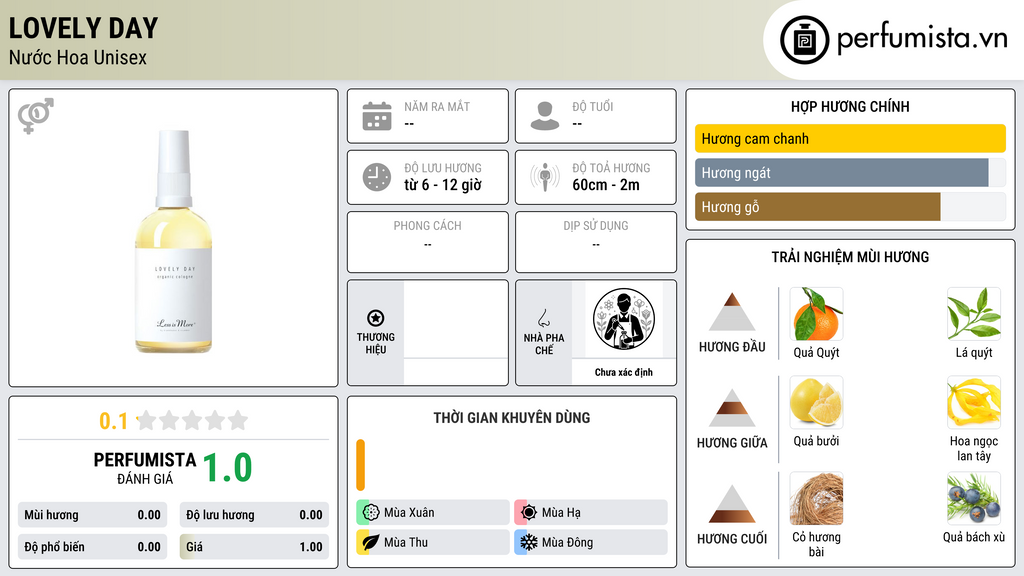
Task: Click the unisex gender symbol icon
Action: pyautogui.click(x=36, y=116)
